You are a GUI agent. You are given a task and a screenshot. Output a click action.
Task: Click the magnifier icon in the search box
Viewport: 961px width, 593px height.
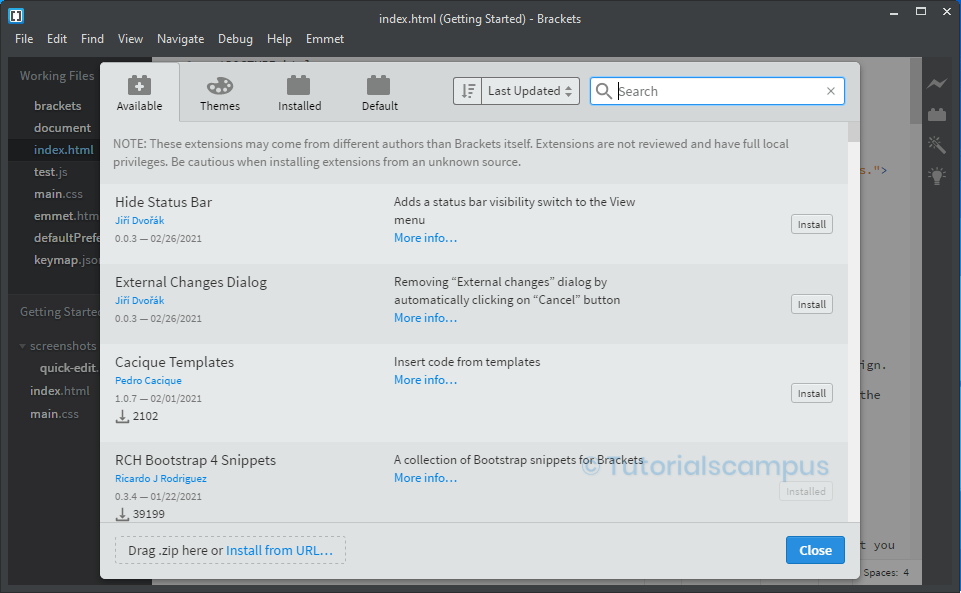pos(604,90)
